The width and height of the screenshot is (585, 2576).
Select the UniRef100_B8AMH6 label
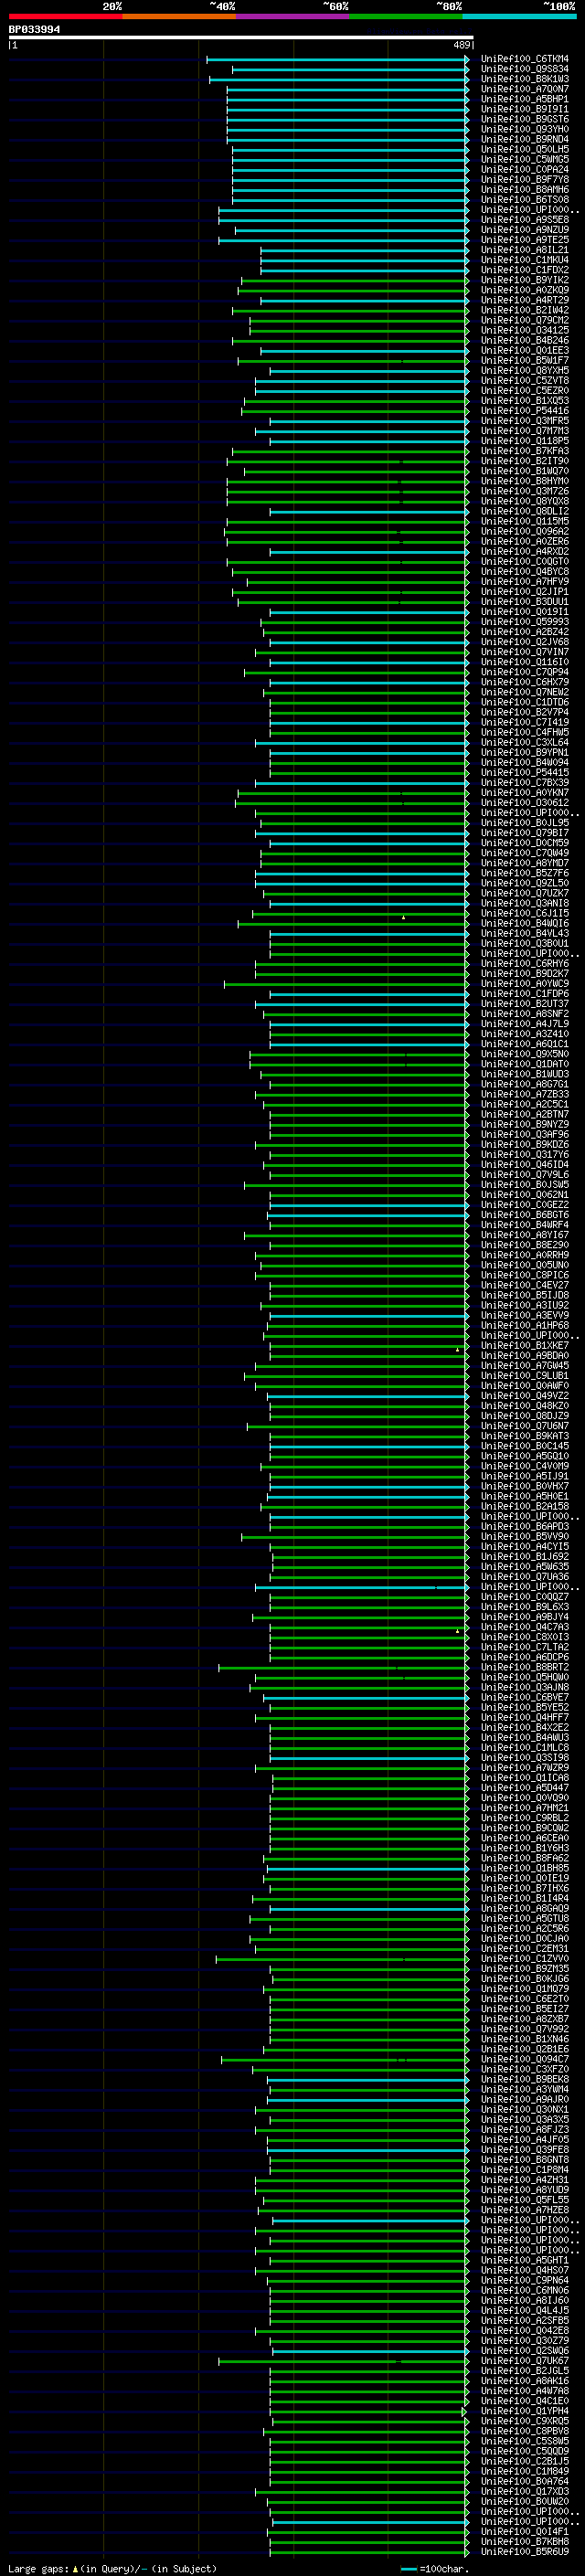524,189
